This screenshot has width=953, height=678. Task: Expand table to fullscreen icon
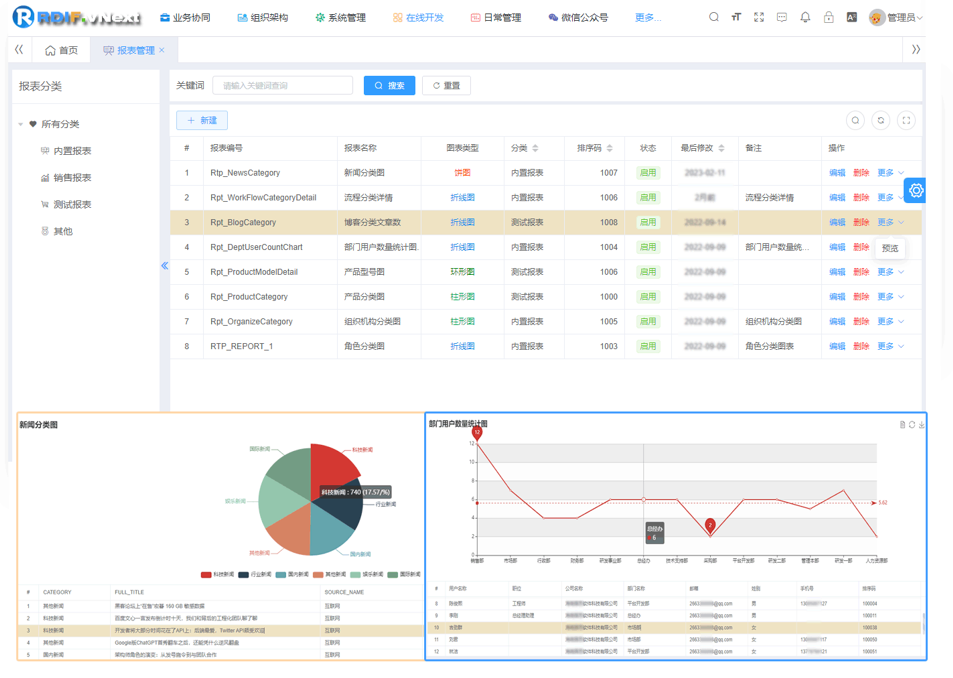click(906, 120)
